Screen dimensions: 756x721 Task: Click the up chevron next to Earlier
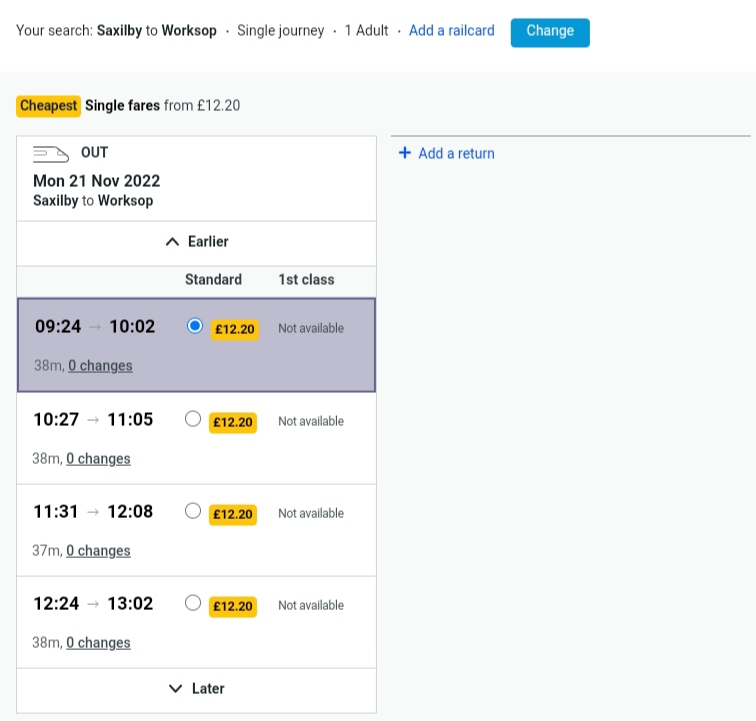click(x=172, y=242)
